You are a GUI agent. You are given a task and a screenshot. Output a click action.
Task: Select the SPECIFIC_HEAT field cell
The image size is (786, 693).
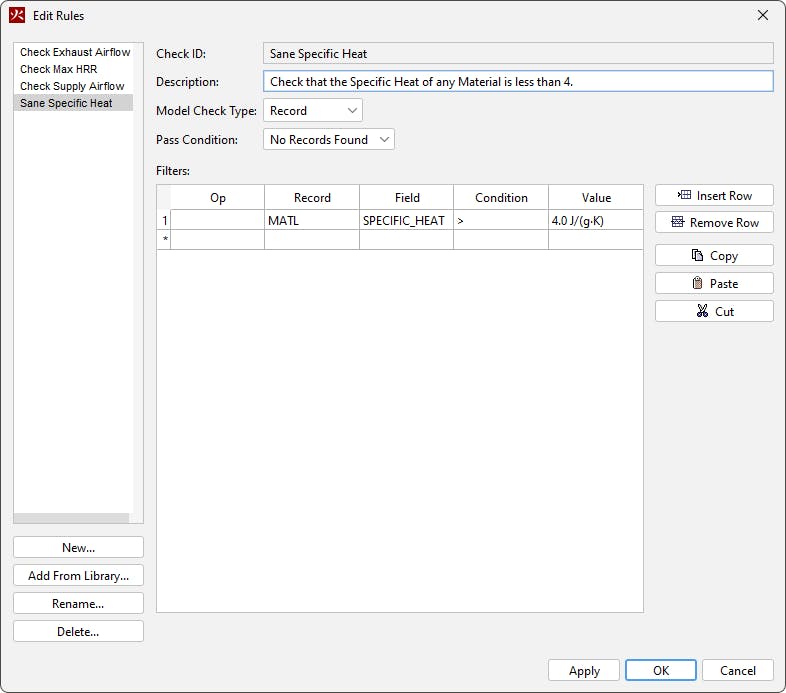[x=406, y=220]
